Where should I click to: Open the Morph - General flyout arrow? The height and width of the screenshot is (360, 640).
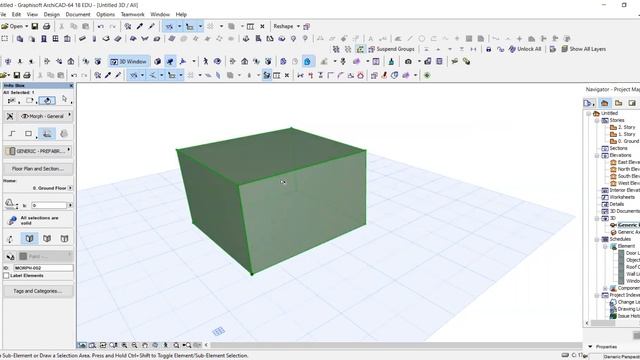pos(69,116)
